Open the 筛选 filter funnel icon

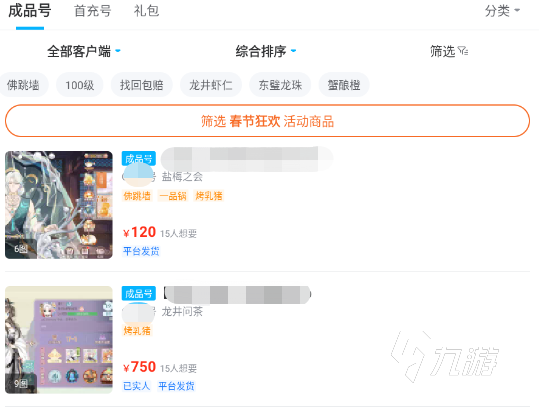[x=463, y=51]
